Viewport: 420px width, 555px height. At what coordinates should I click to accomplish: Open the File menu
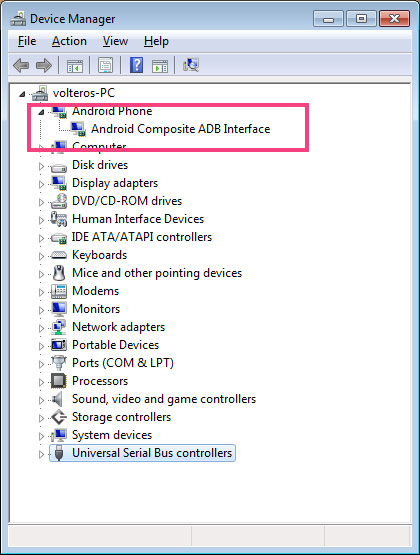pos(27,41)
